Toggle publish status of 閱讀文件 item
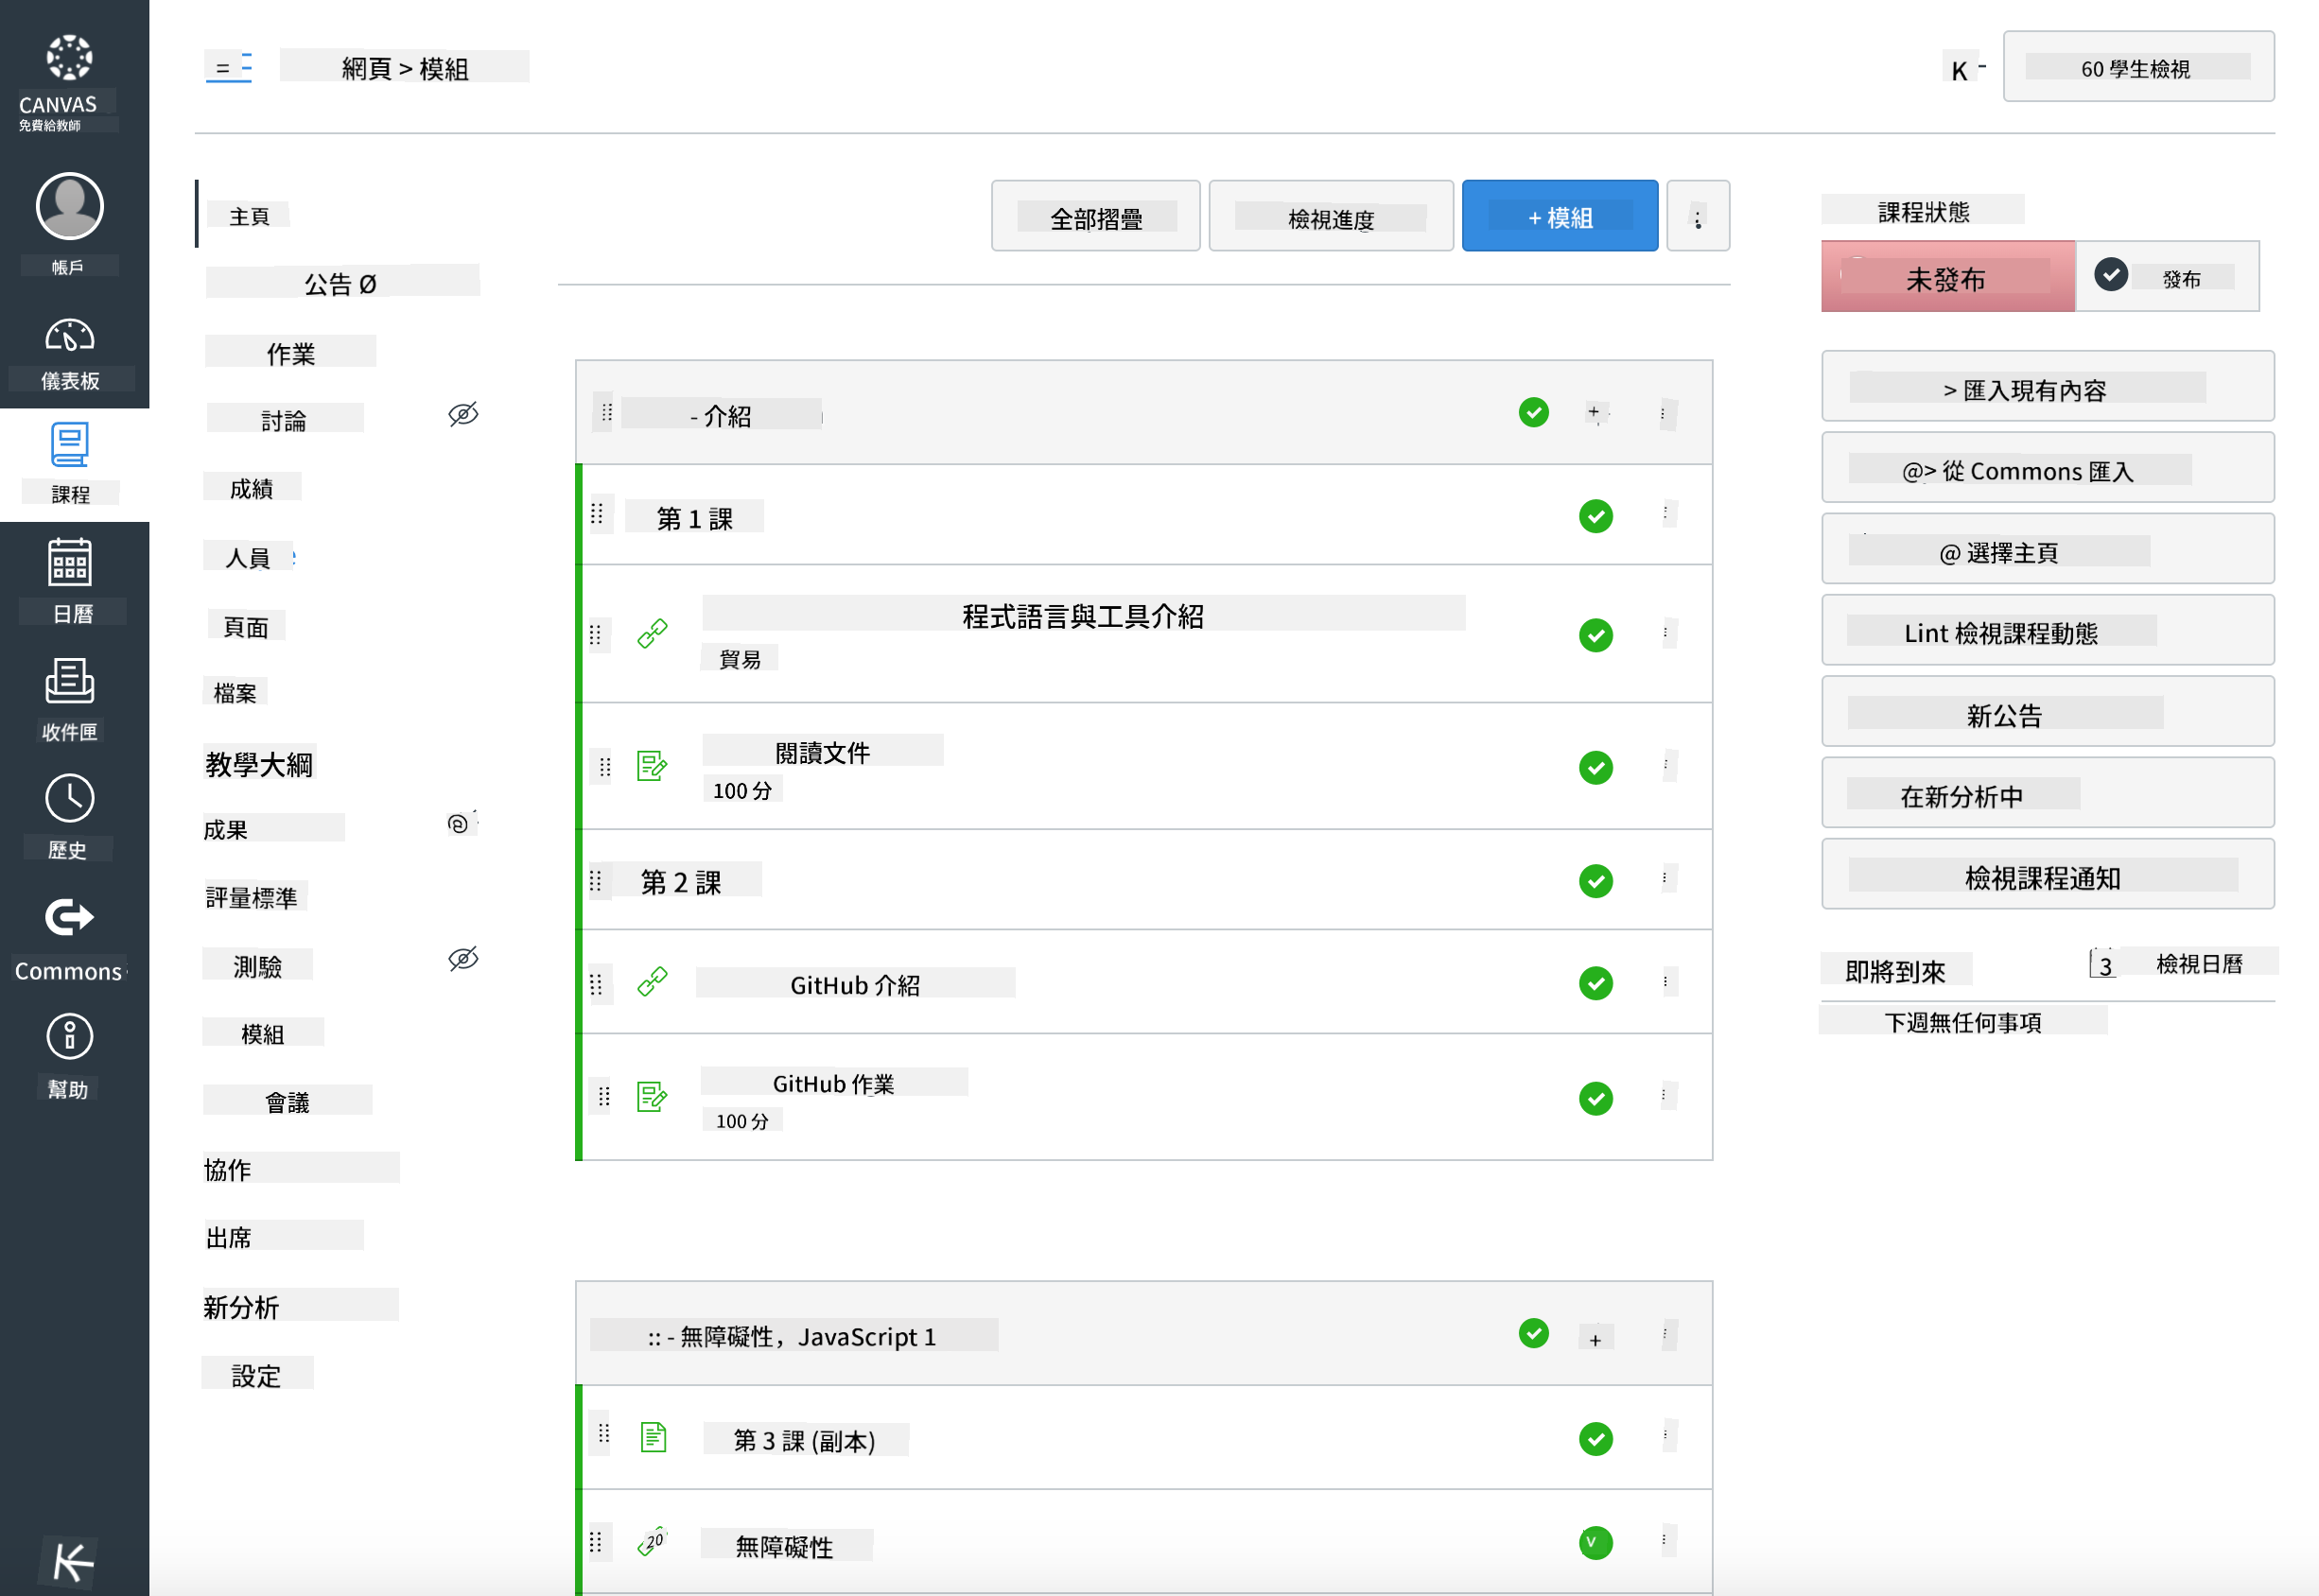The height and width of the screenshot is (1596, 2319). point(1595,768)
